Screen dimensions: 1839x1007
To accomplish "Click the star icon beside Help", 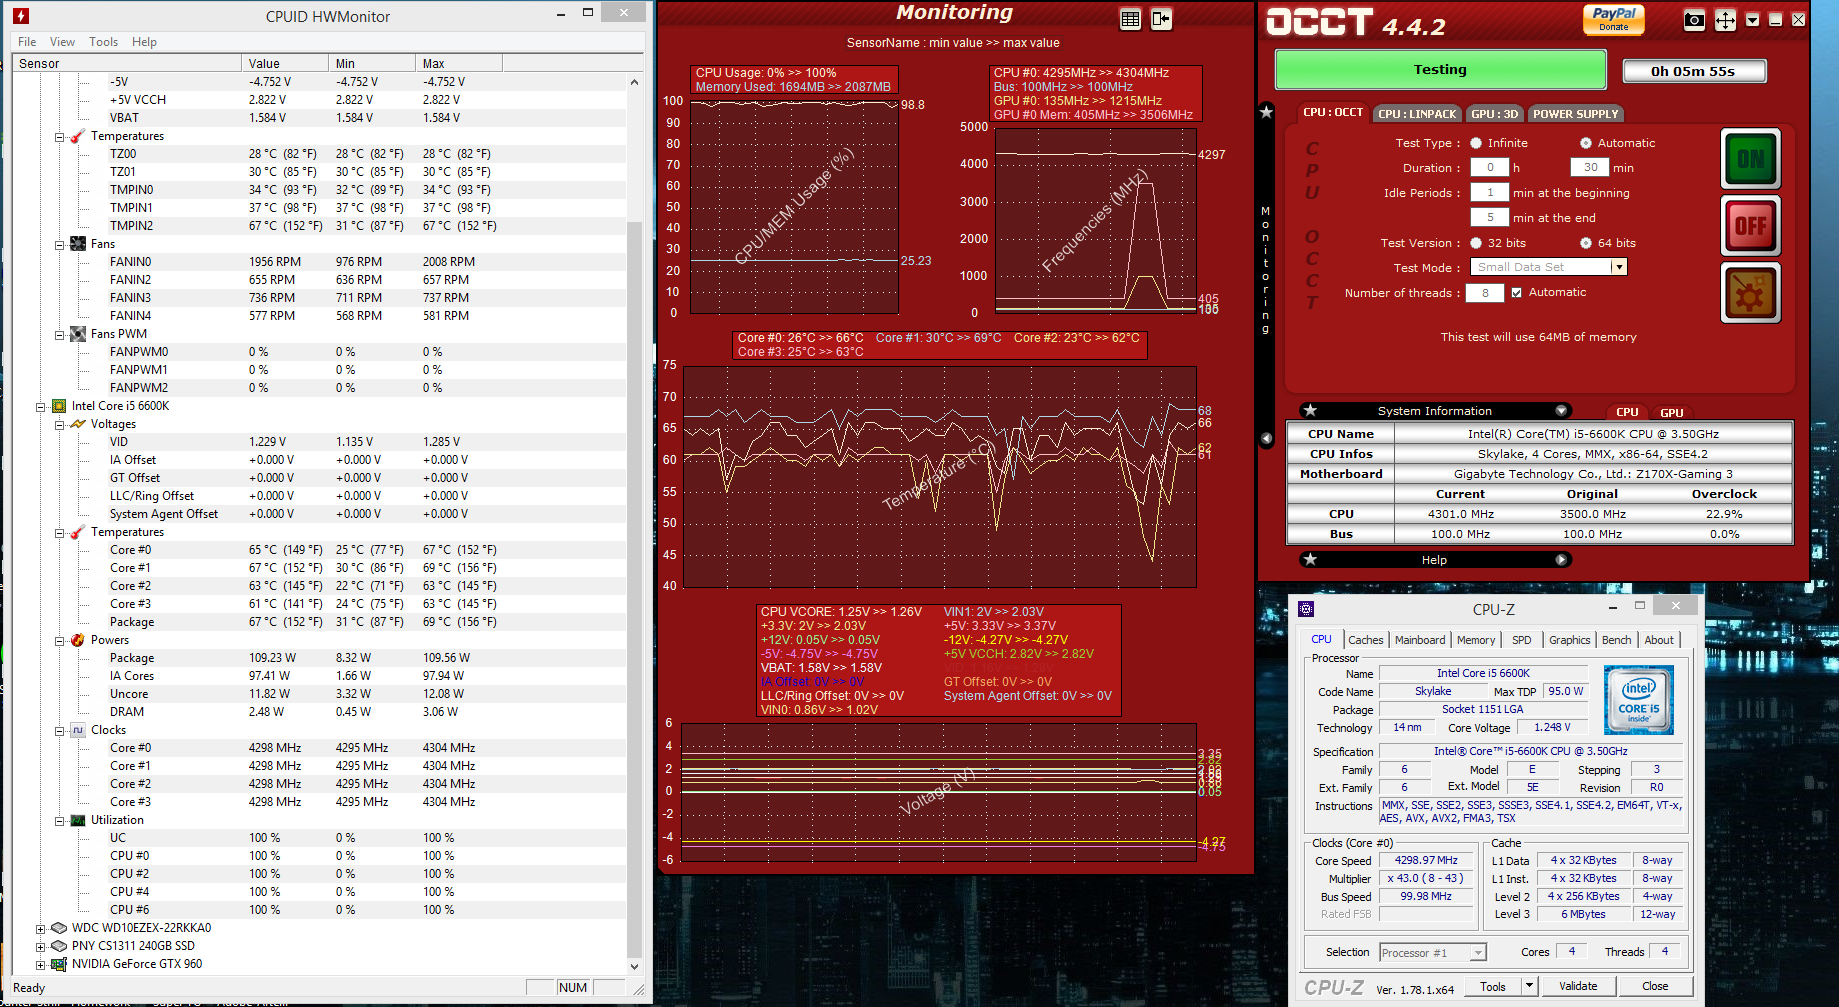I will 1310,560.
